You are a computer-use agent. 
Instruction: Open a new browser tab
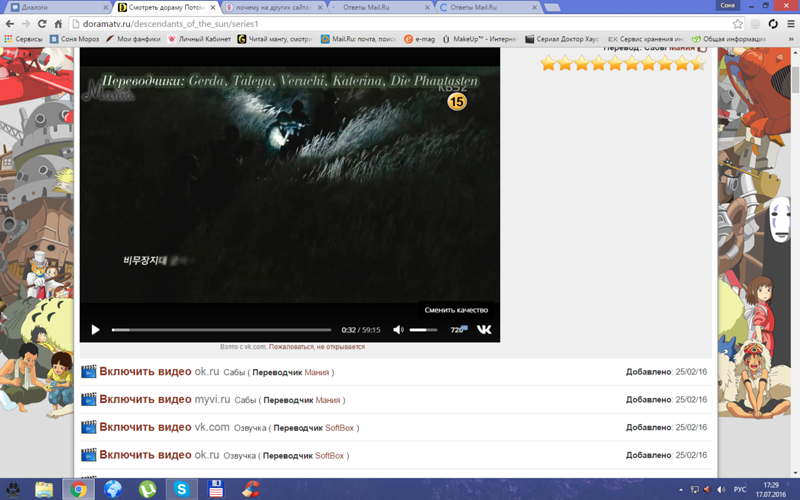tap(552, 7)
